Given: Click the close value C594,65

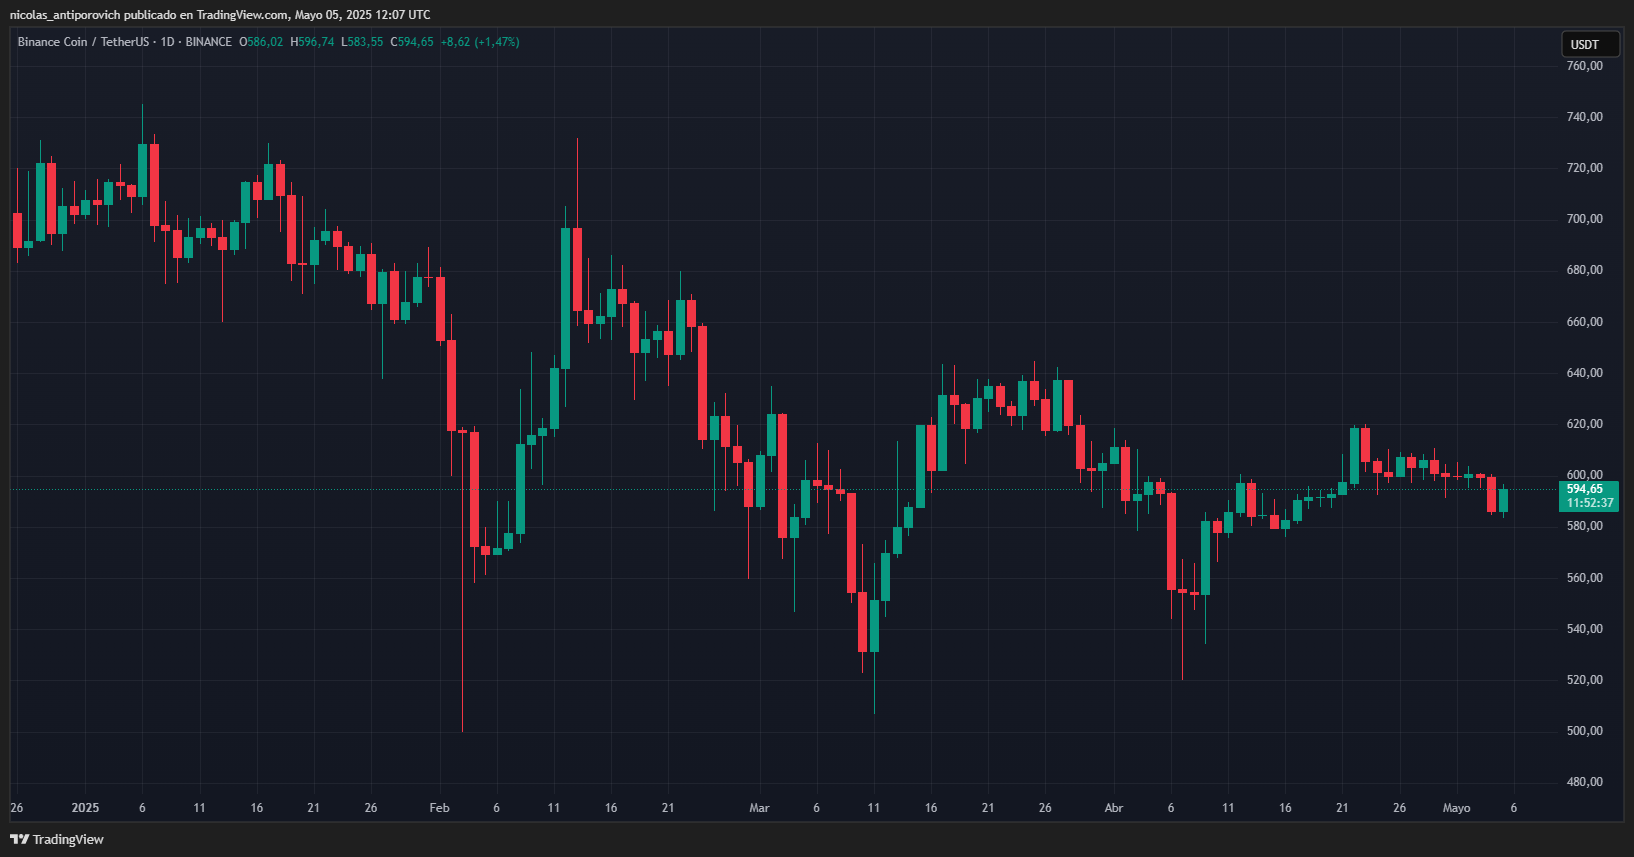Looking at the screenshot, I should click(412, 42).
